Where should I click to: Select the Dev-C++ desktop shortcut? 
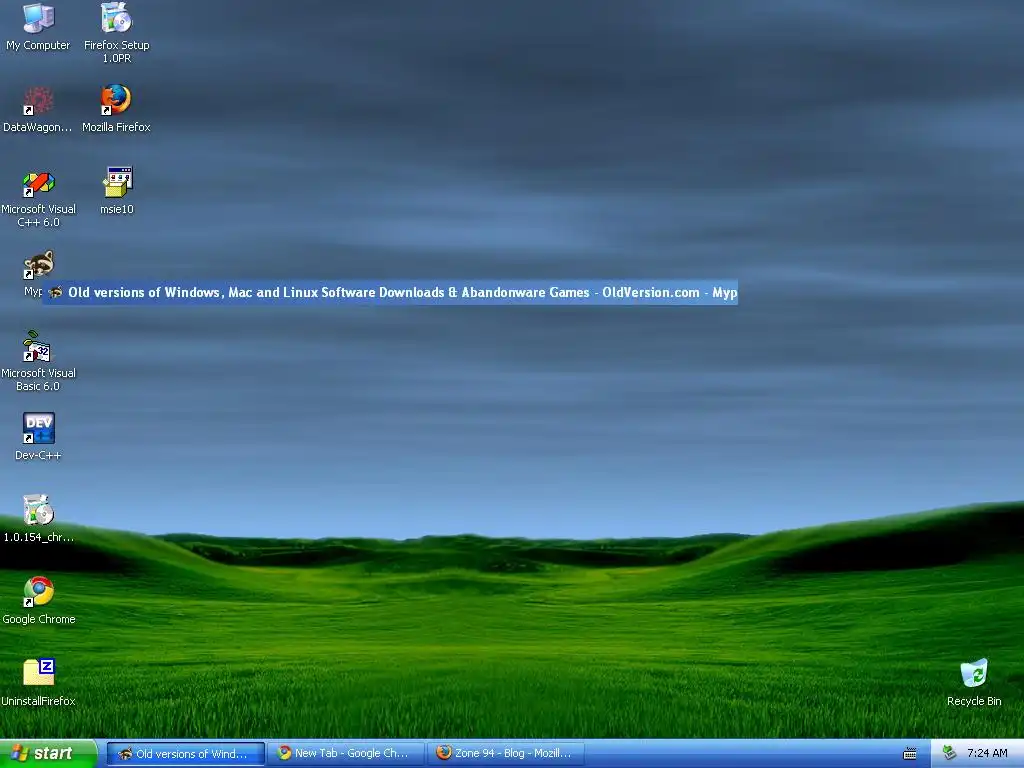click(38, 436)
